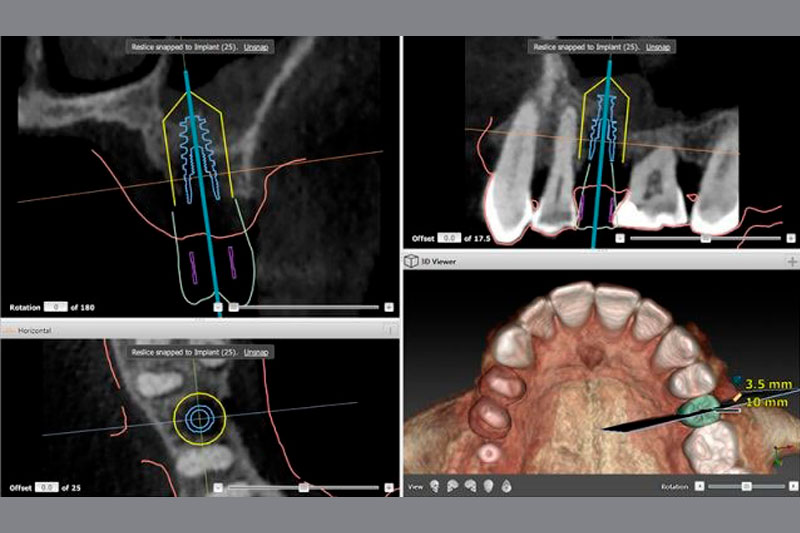
Task: Click the Offset field in Horizontal view
Action: 46,486
